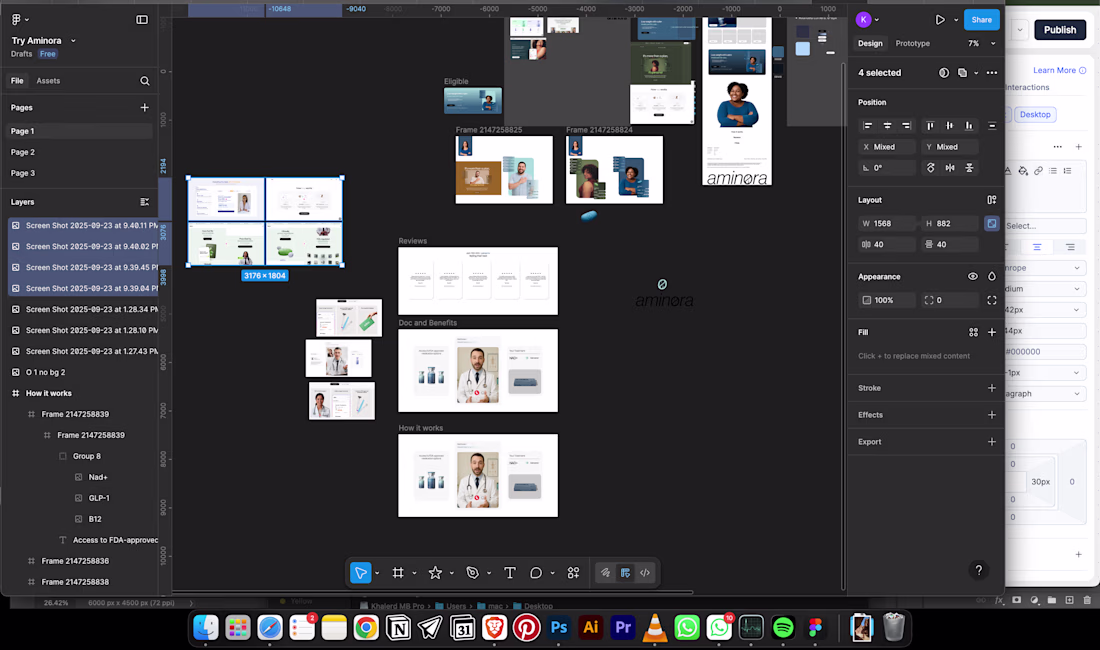
Task: Open the Try Aminora file name dropdown
Action: pos(73,41)
